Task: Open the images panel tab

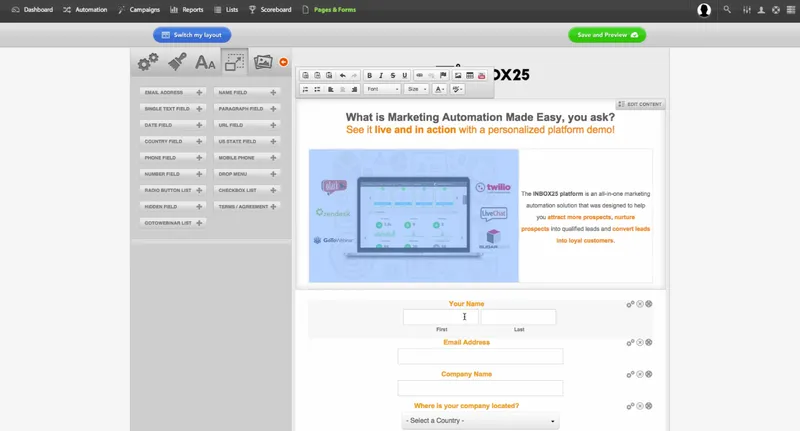Action: [x=263, y=62]
